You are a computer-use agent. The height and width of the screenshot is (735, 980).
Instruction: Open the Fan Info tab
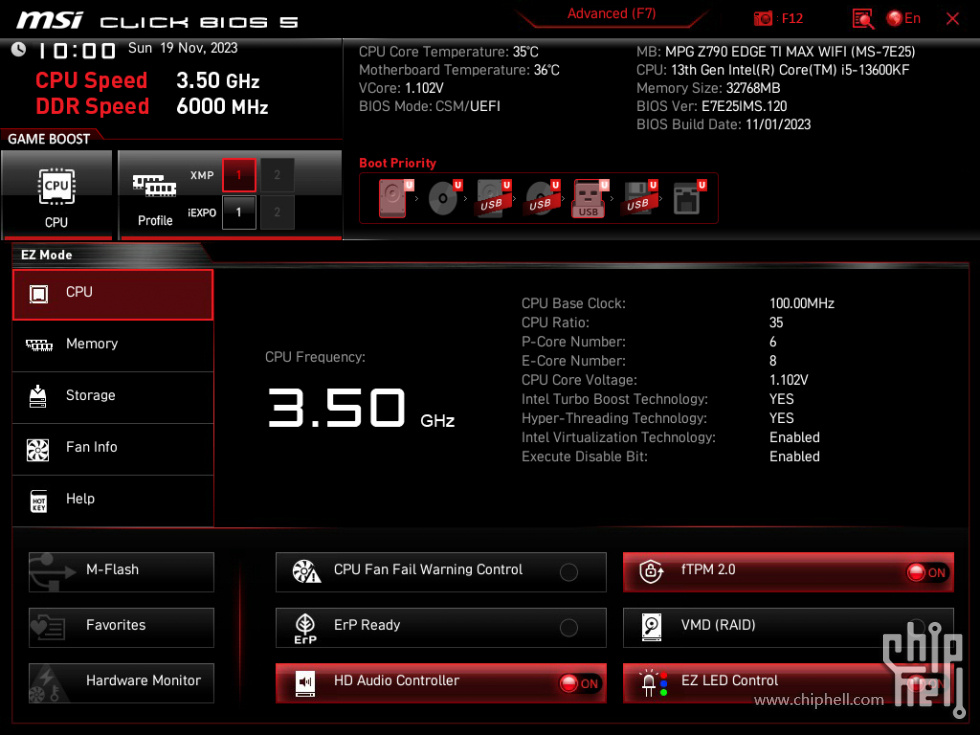coord(112,449)
